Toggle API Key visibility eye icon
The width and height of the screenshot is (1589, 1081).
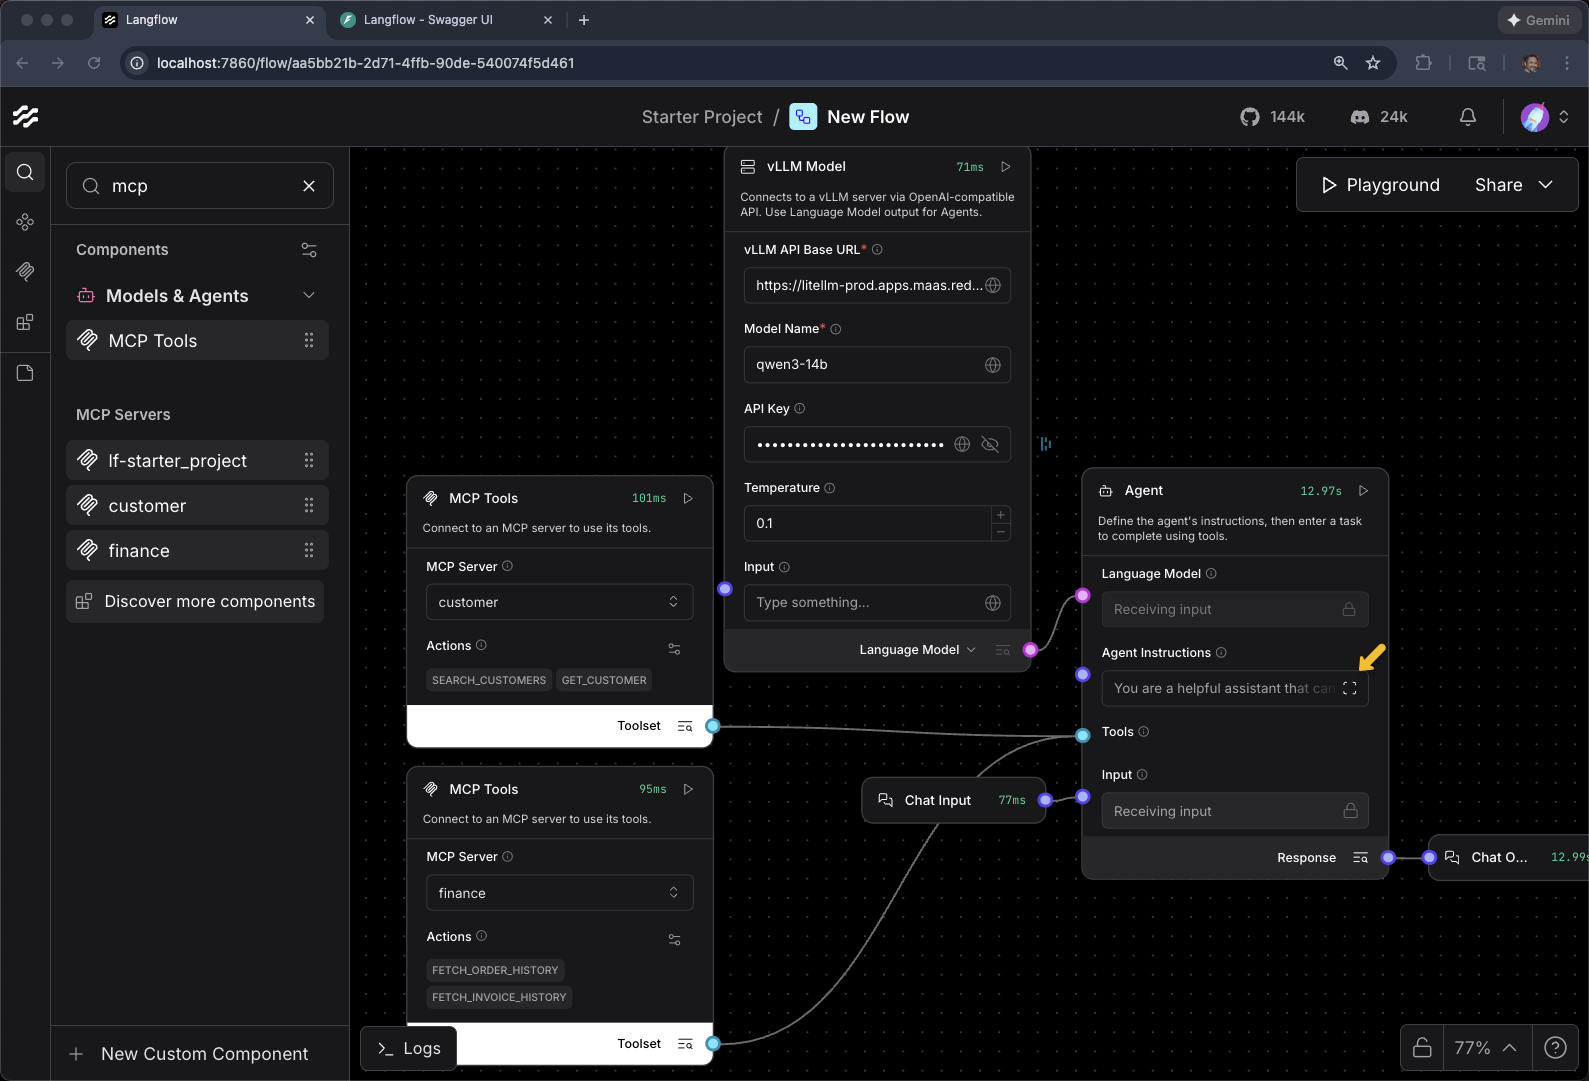click(x=990, y=444)
